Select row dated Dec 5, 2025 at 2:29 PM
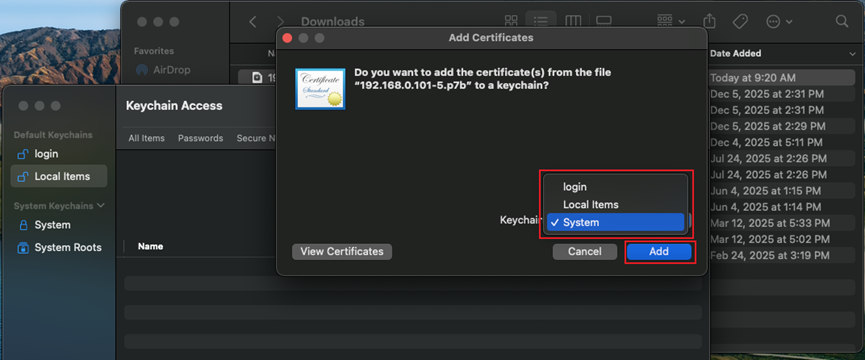The width and height of the screenshot is (865, 360). click(782, 126)
